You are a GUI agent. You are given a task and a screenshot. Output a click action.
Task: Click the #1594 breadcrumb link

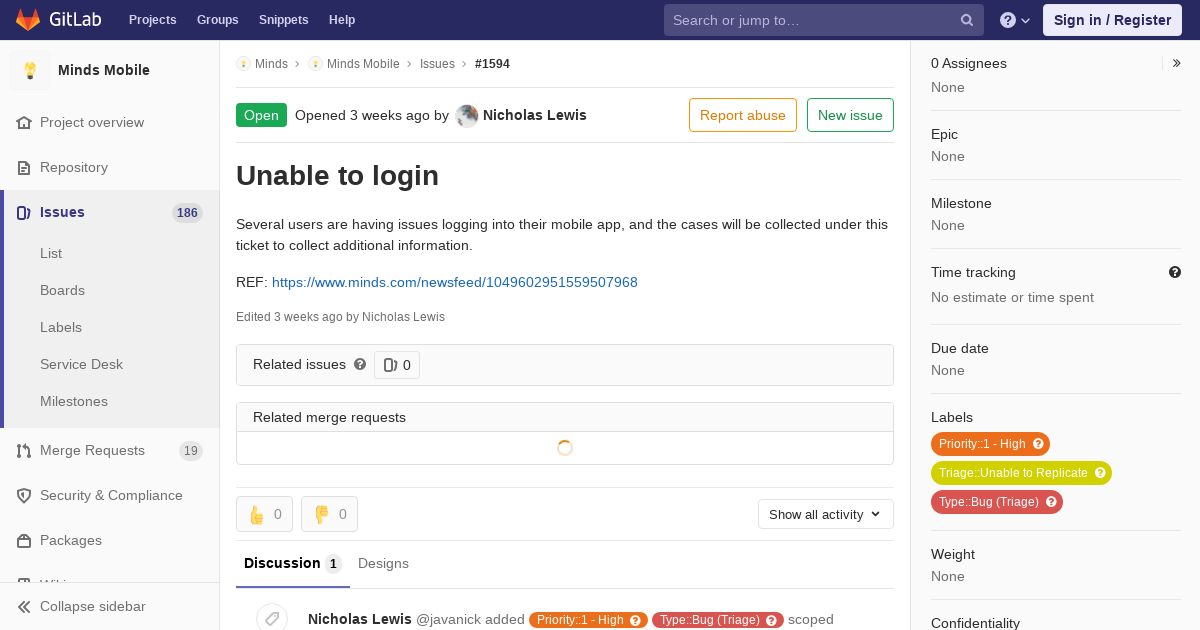(x=492, y=63)
